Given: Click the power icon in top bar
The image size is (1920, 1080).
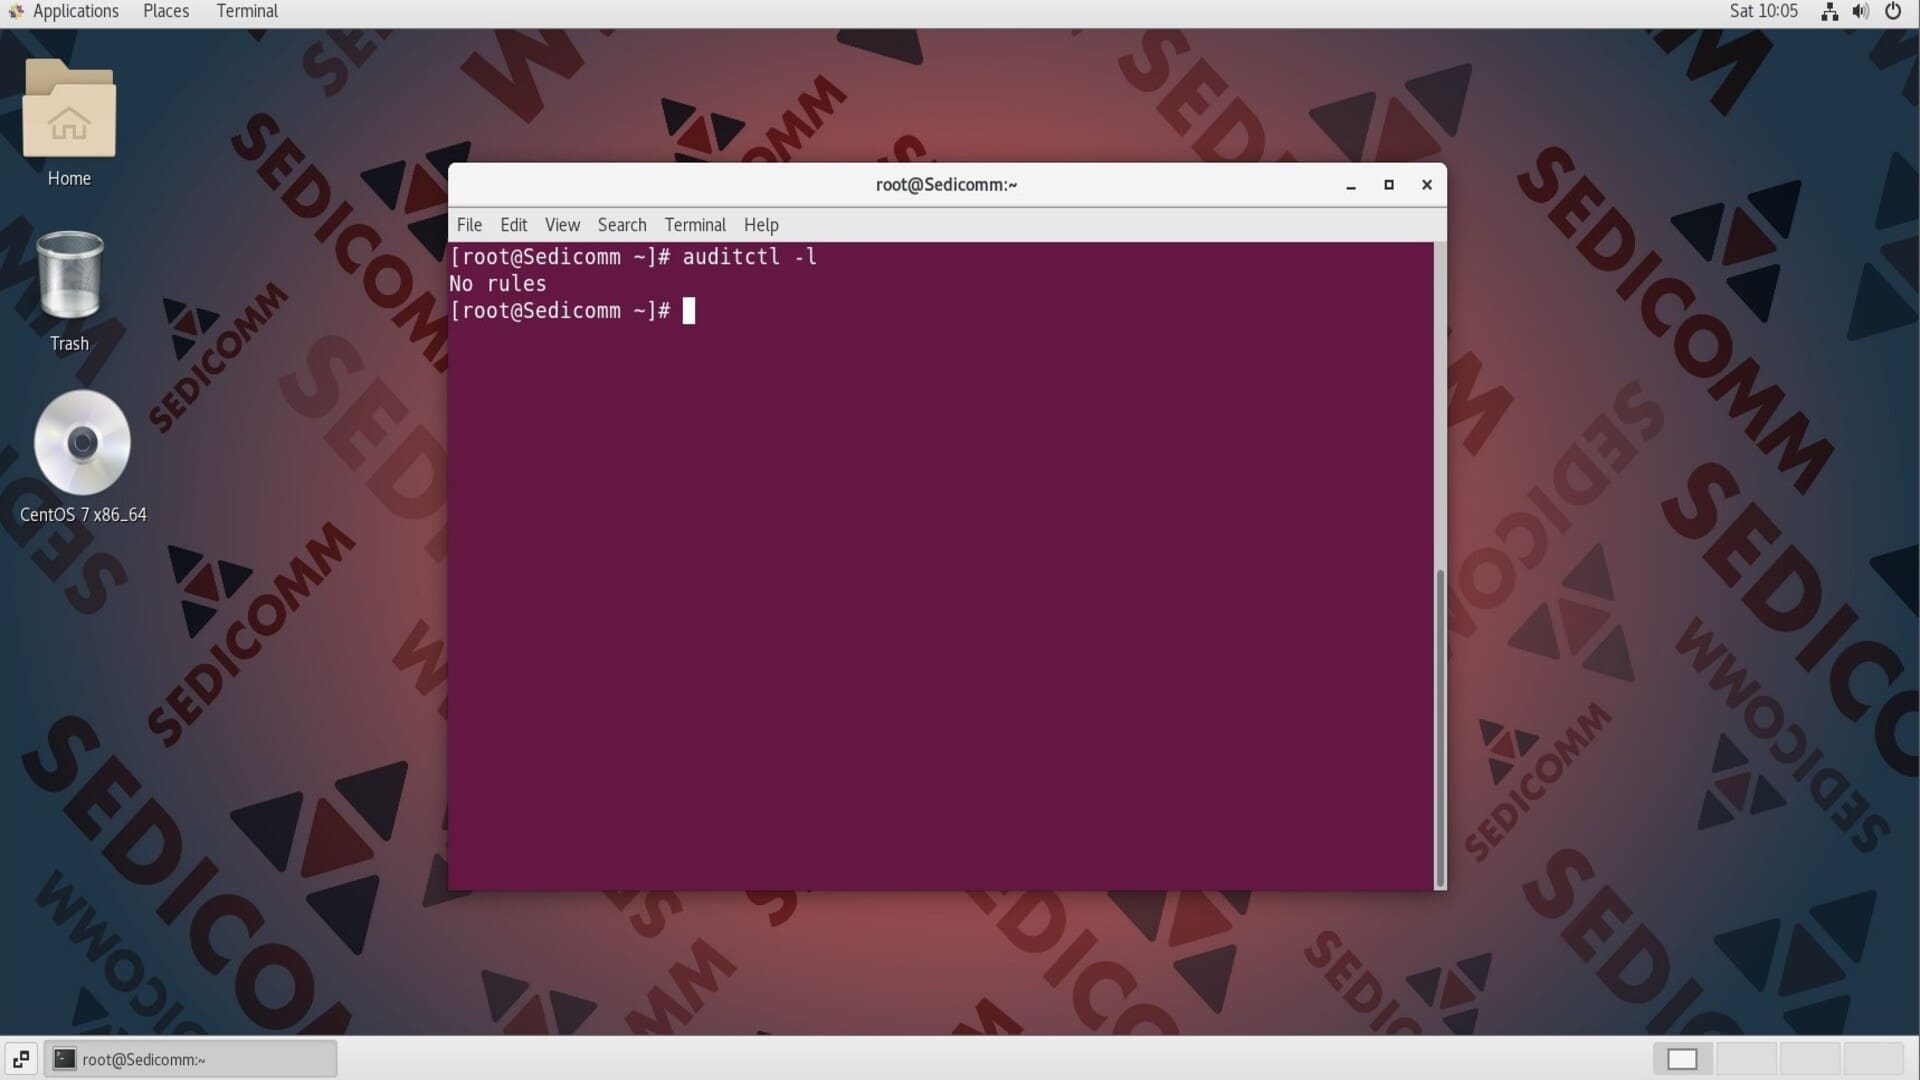Looking at the screenshot, I should click(x=1893, y=12).
